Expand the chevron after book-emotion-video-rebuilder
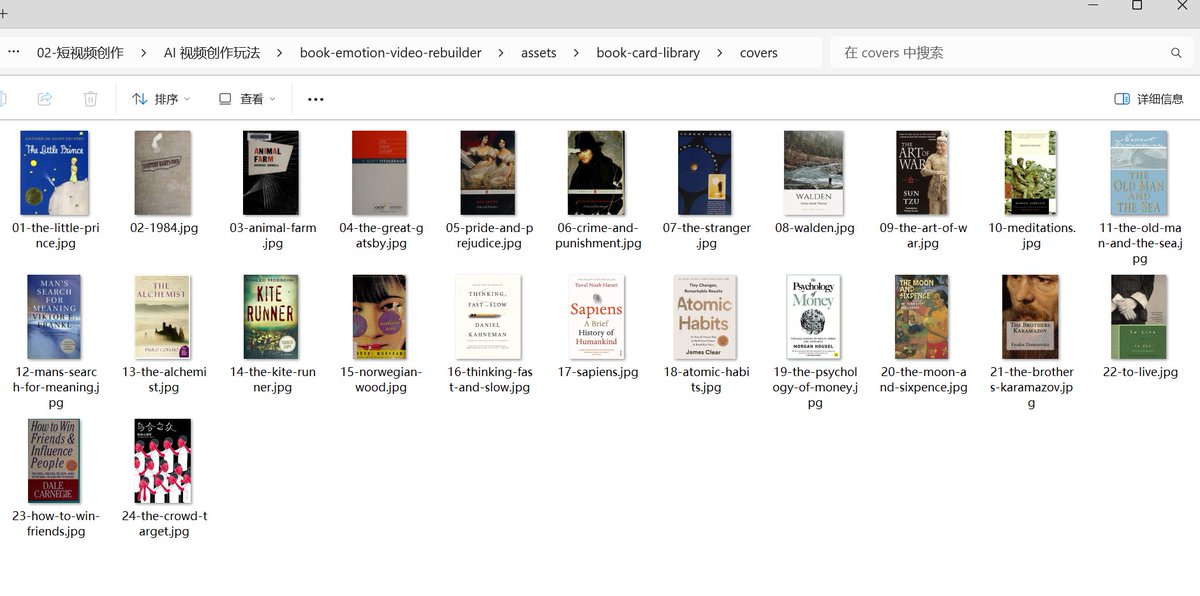Screen dimensions: 1200x596 [501, 53]
